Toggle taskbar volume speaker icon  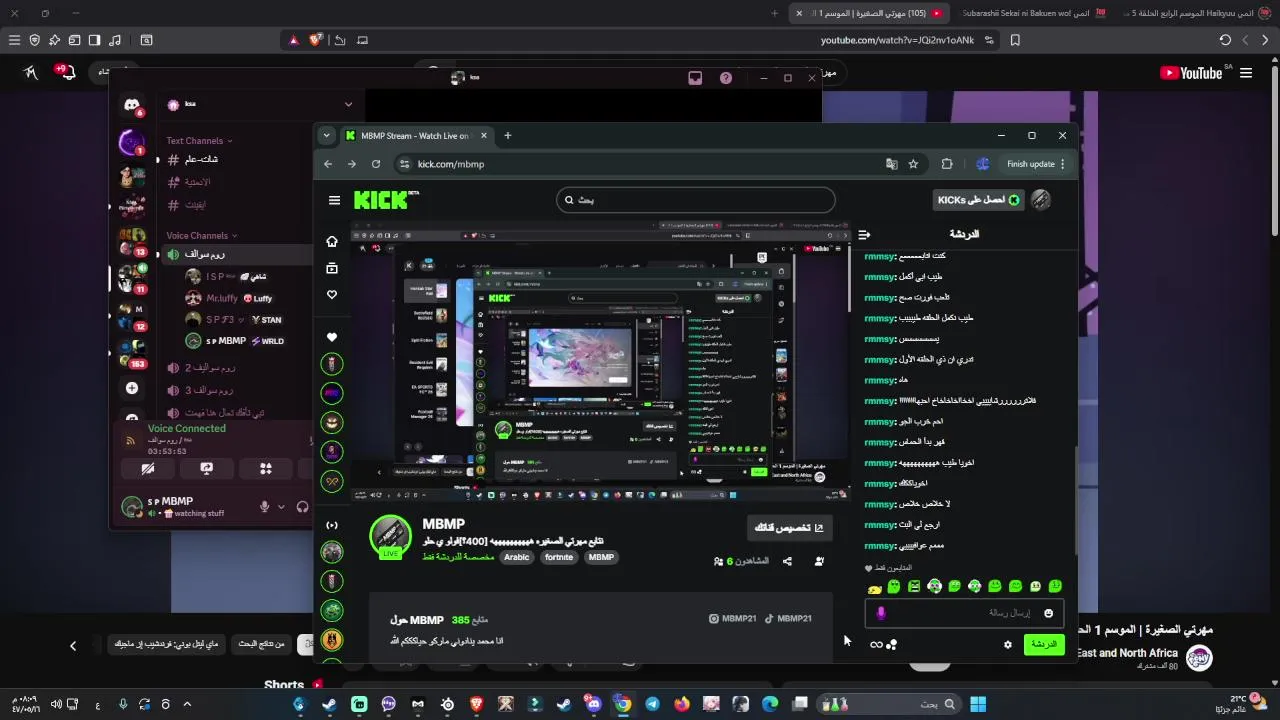tap(56, 704)
